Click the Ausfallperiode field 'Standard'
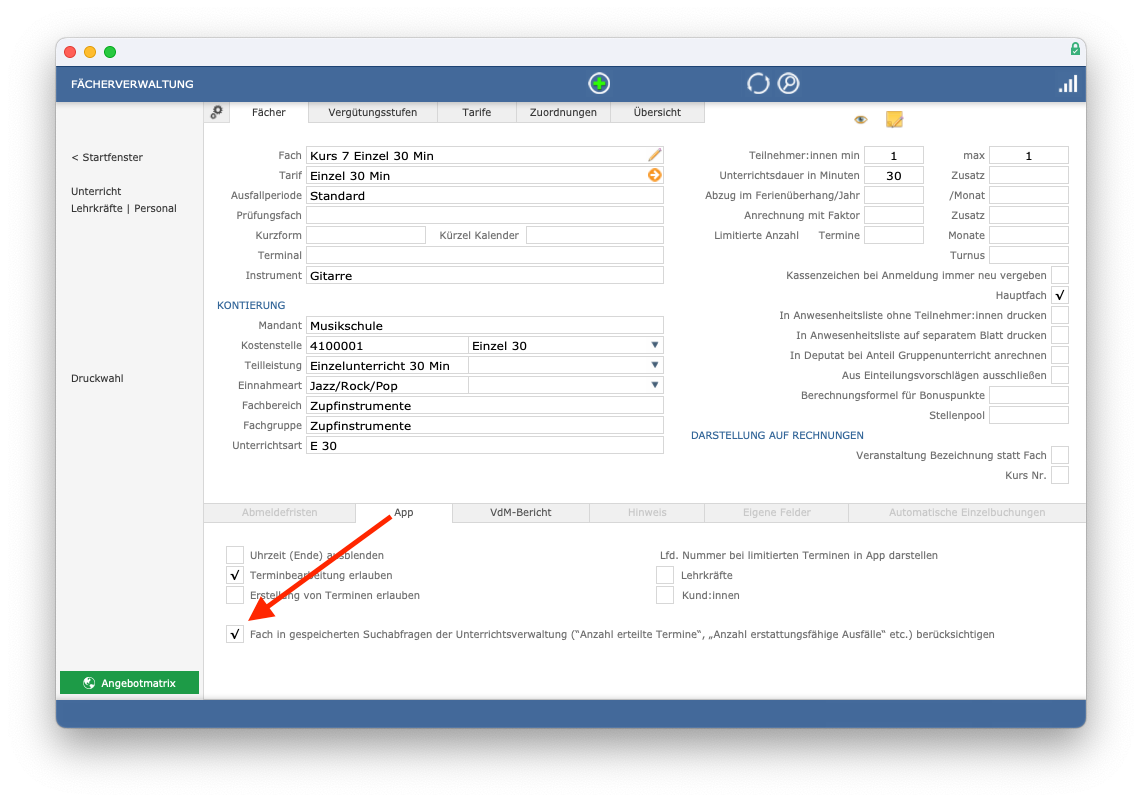Screen dimensions: 1142x802 (x=484, y=195)
